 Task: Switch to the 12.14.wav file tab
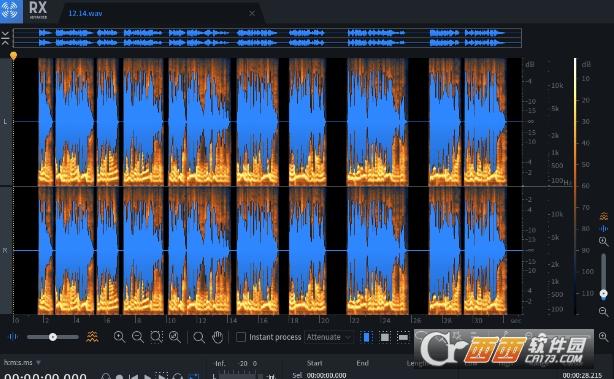[x=85, y=13]
